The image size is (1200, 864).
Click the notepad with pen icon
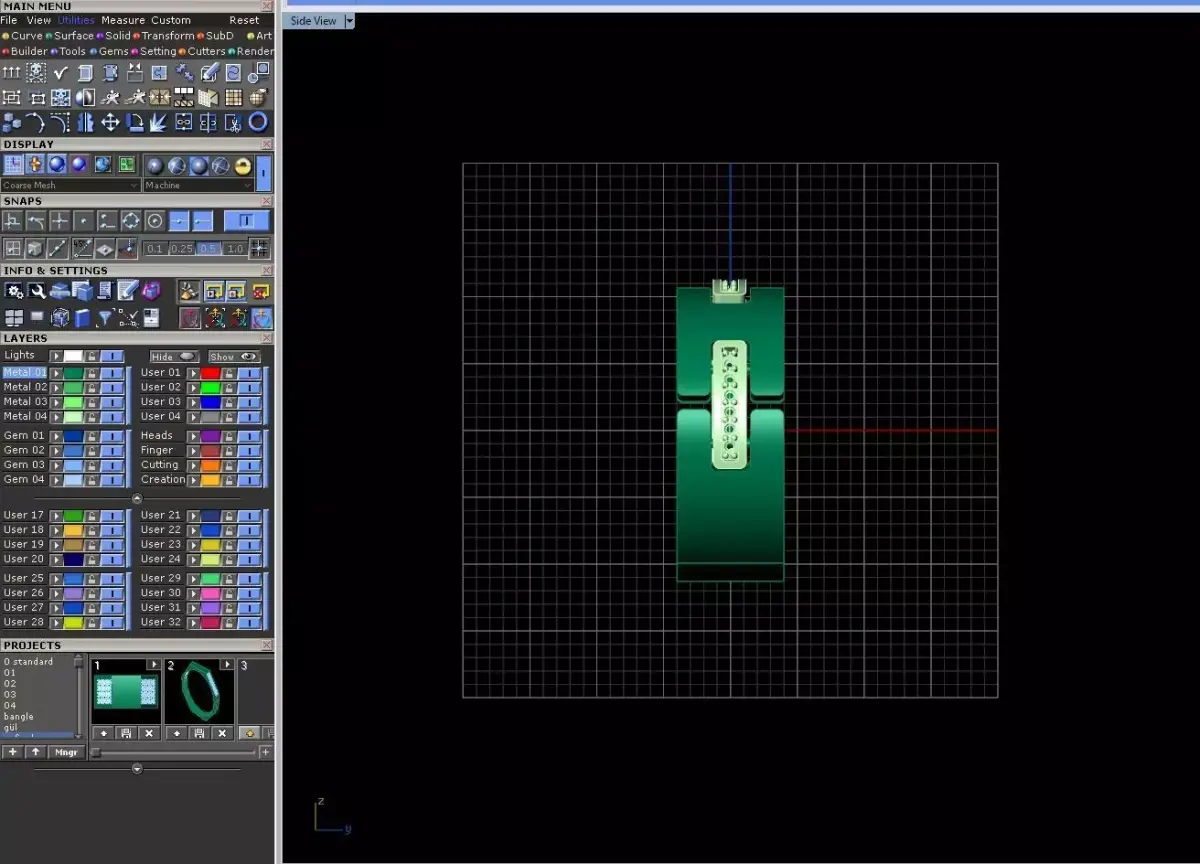[x=127, y=290]
